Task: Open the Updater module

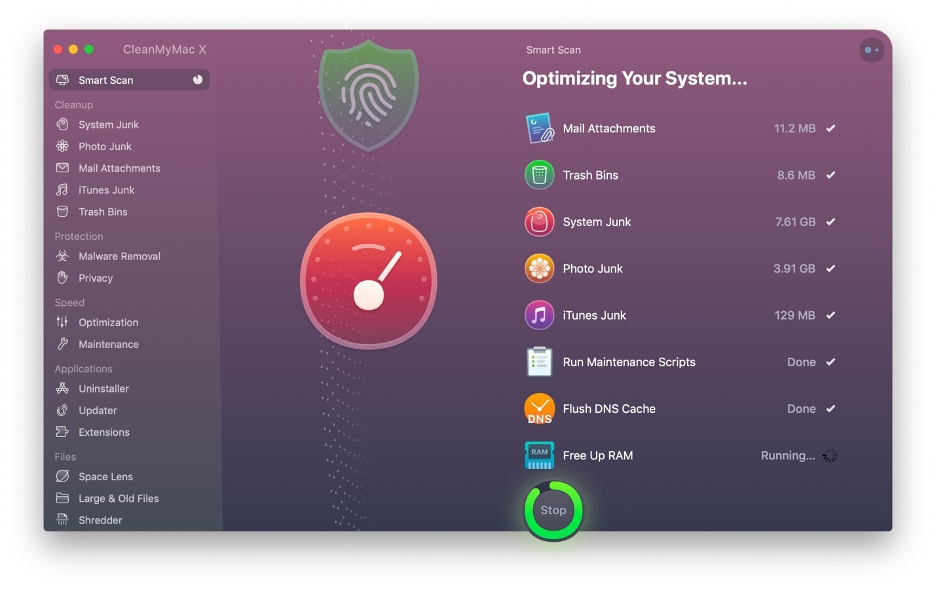Action: pyautogui.click(x=97, y=410)
